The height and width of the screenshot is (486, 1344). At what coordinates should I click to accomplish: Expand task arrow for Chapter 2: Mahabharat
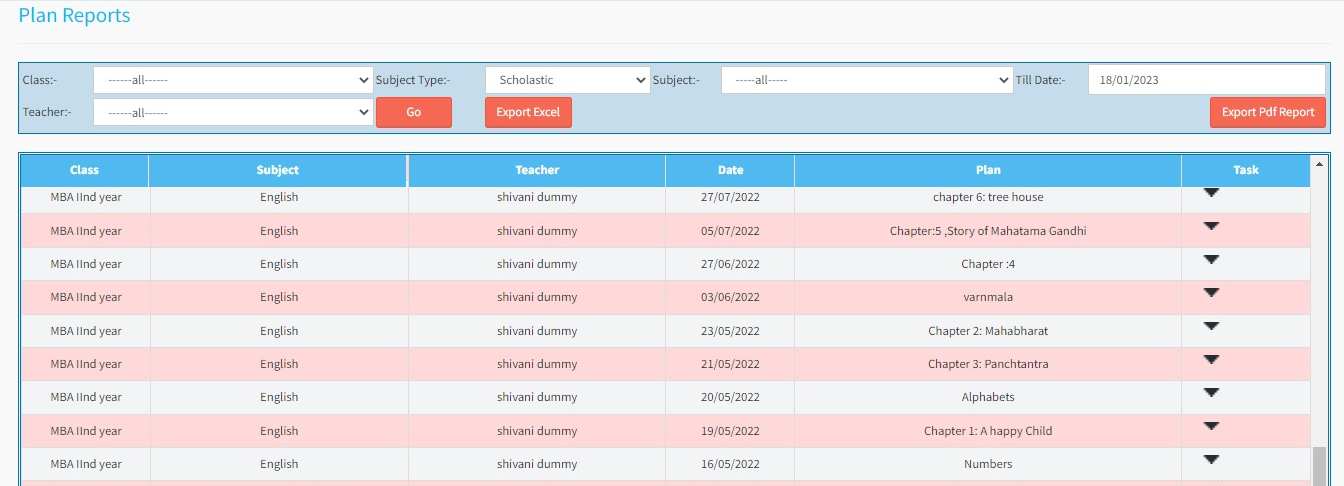(x=1211, y=326)
